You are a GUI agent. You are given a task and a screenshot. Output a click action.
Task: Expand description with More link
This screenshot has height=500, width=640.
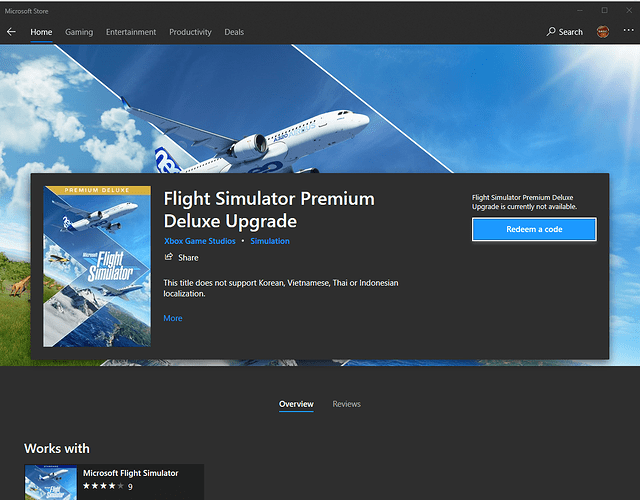pos(173,318)
